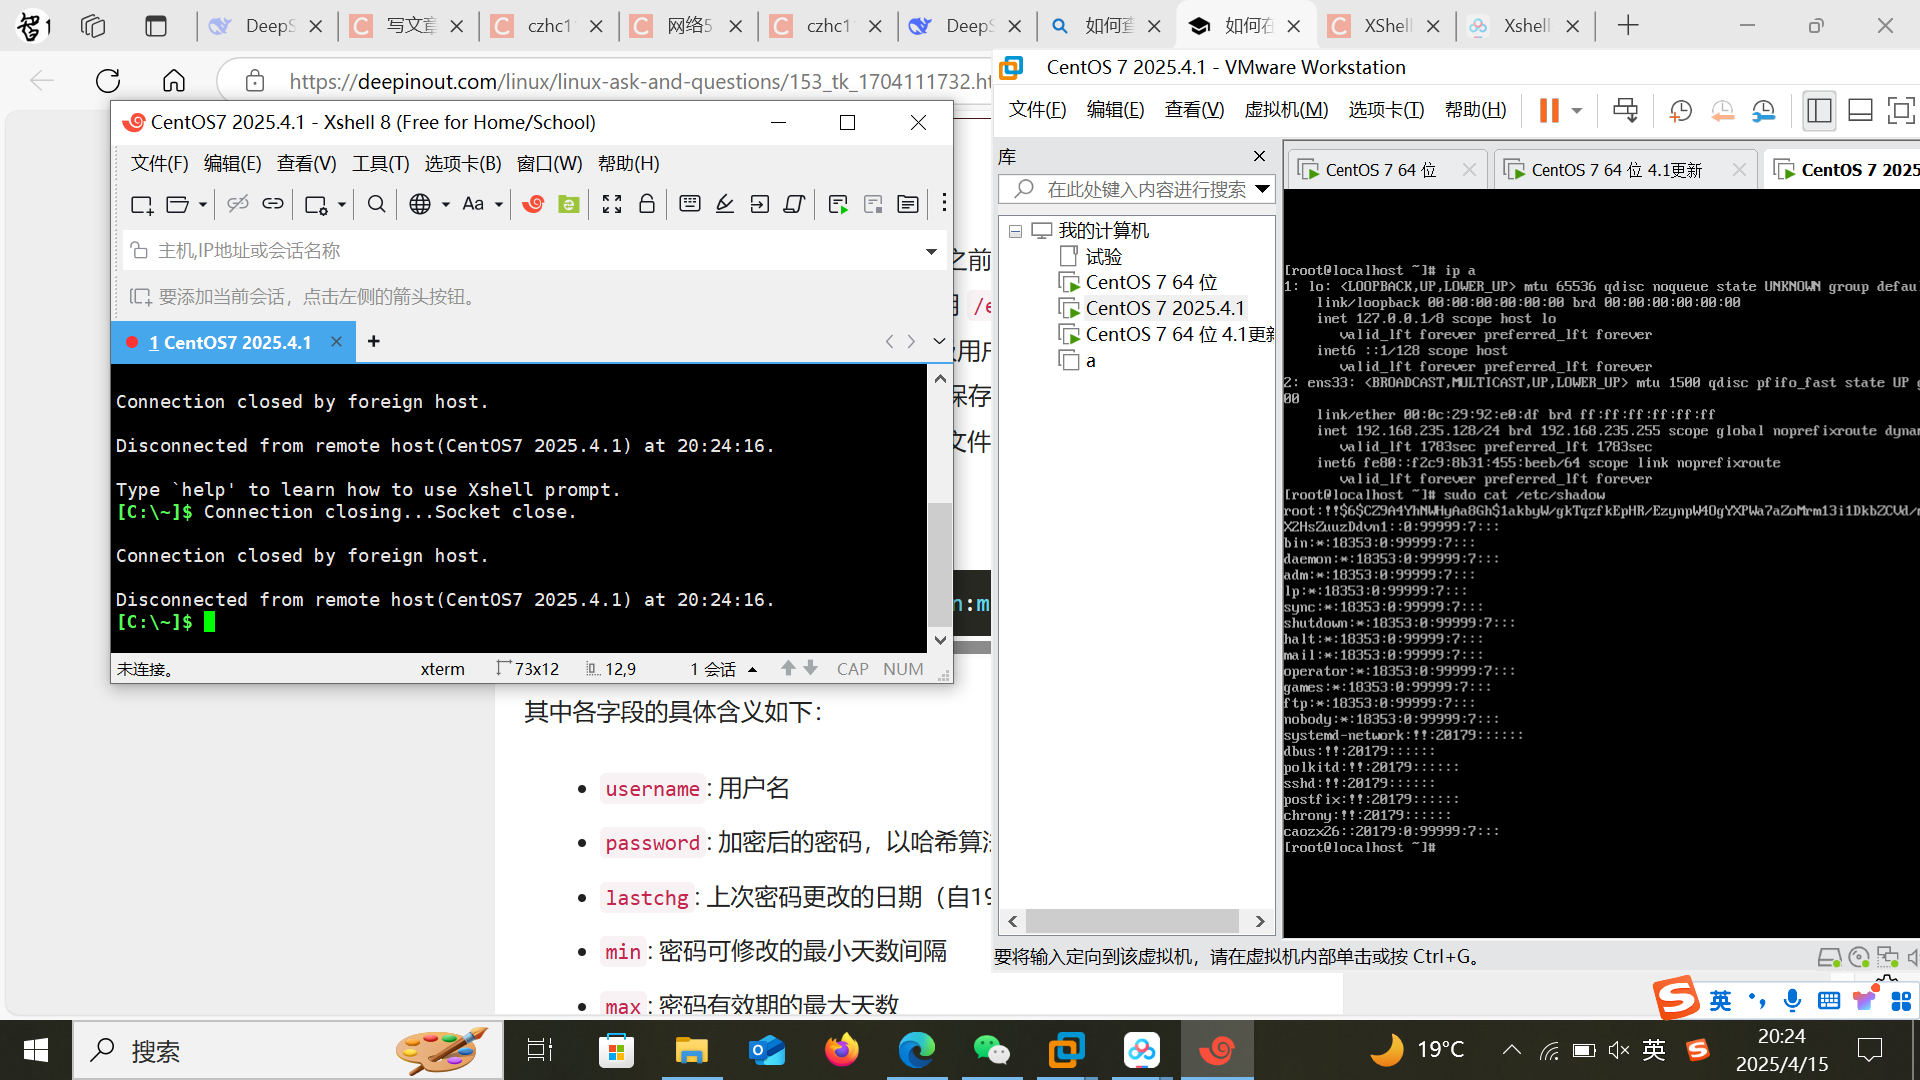1920x1080 pixels.
Task: Toggle the VMware thumbnail bar view
Action: [1860, 110]
